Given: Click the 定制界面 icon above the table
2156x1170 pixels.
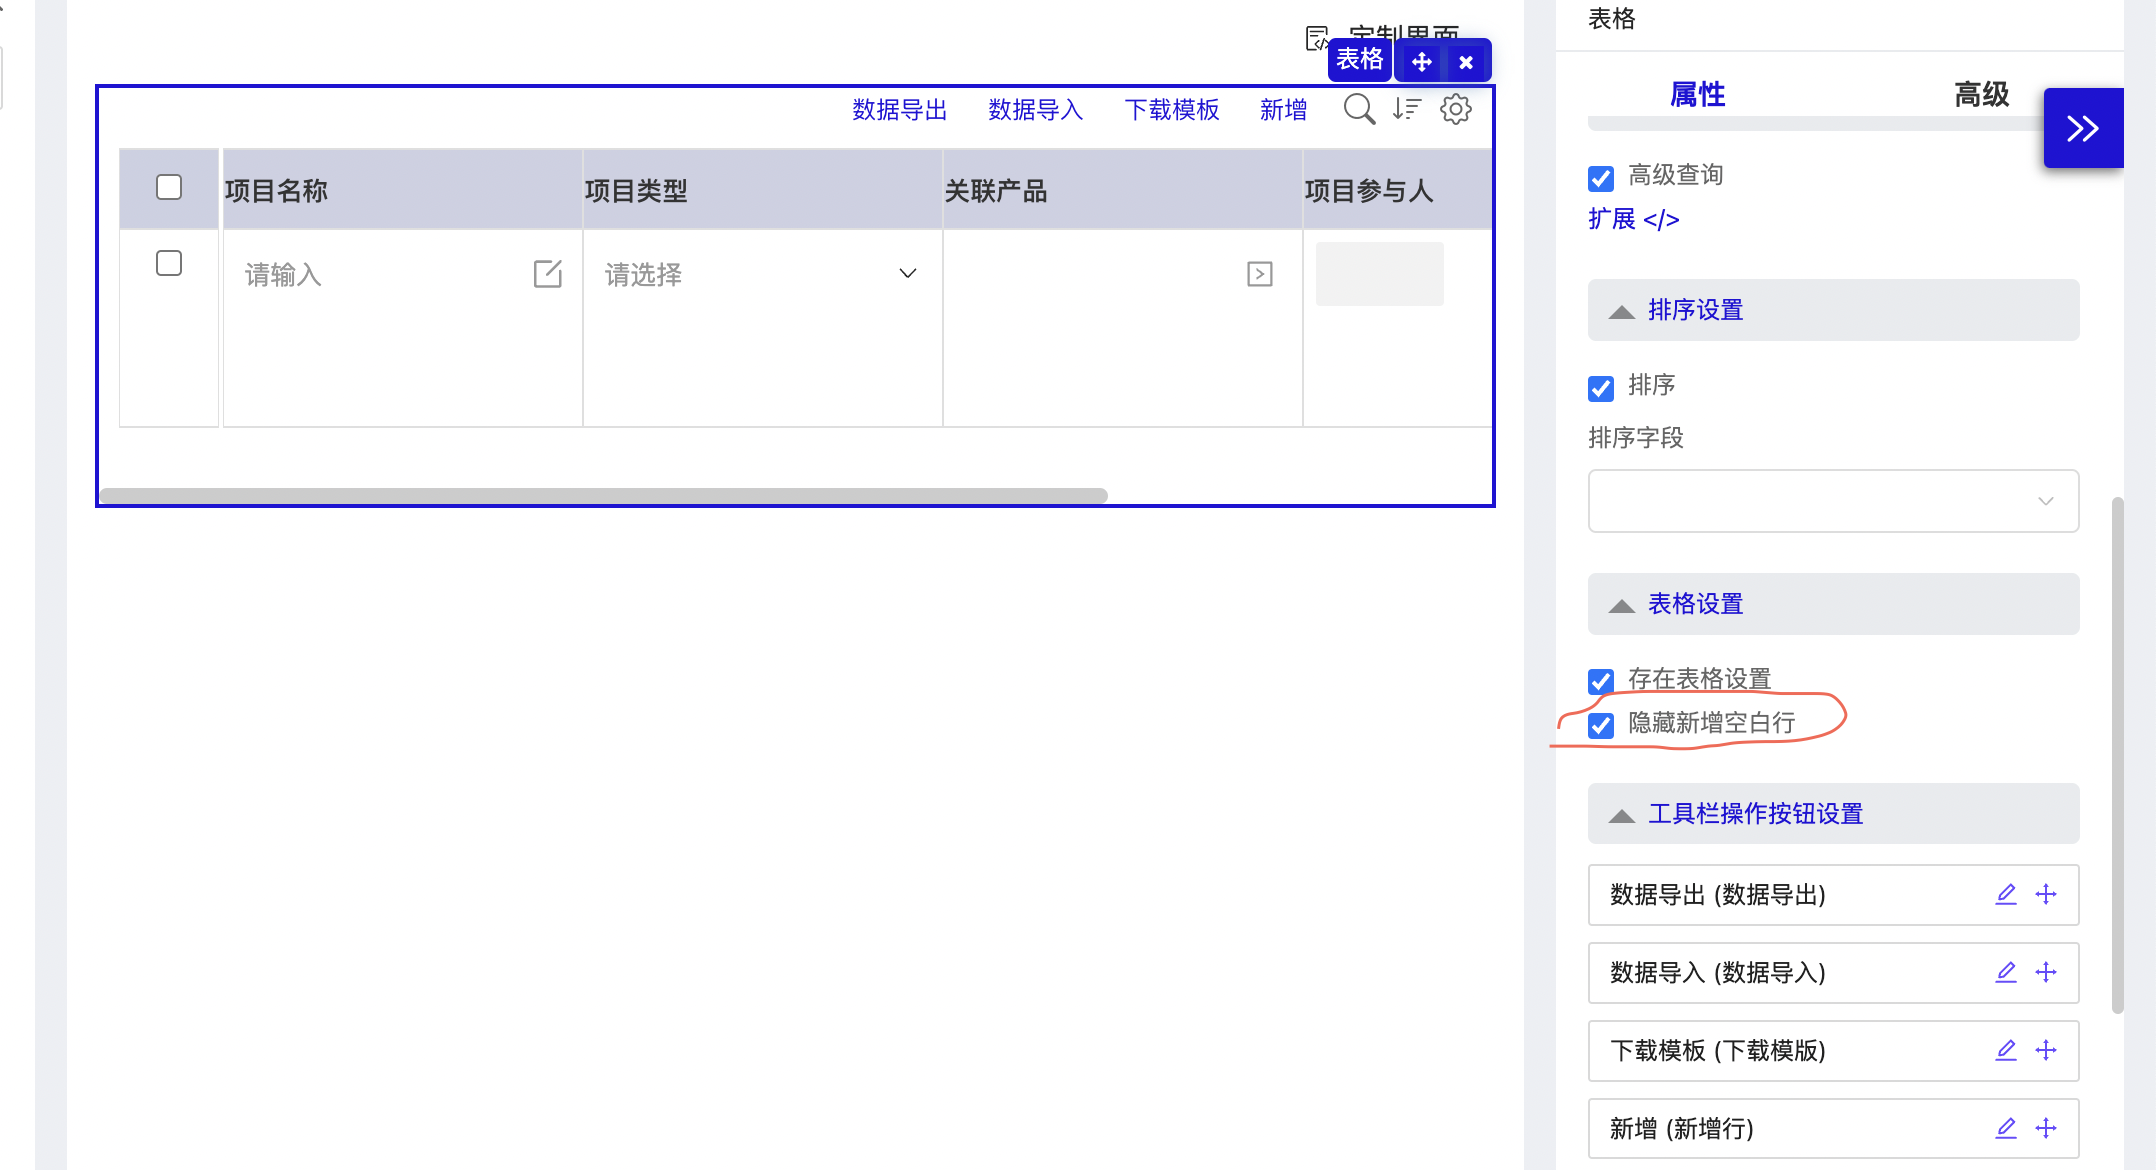Looking at the screenshot, I should (x=1317, y=38).
